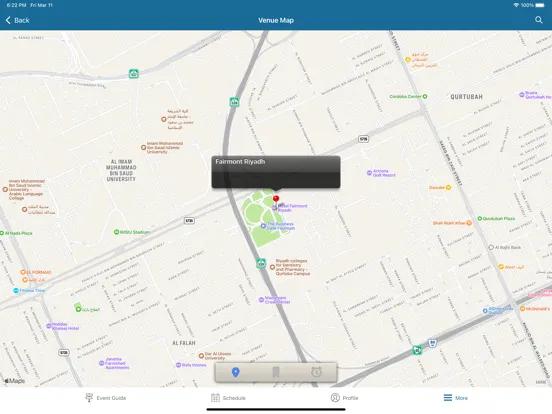Screen dimensions: 552x414
Task: Select the Al Rajhi Bank marker
Action: coord(491,247)
